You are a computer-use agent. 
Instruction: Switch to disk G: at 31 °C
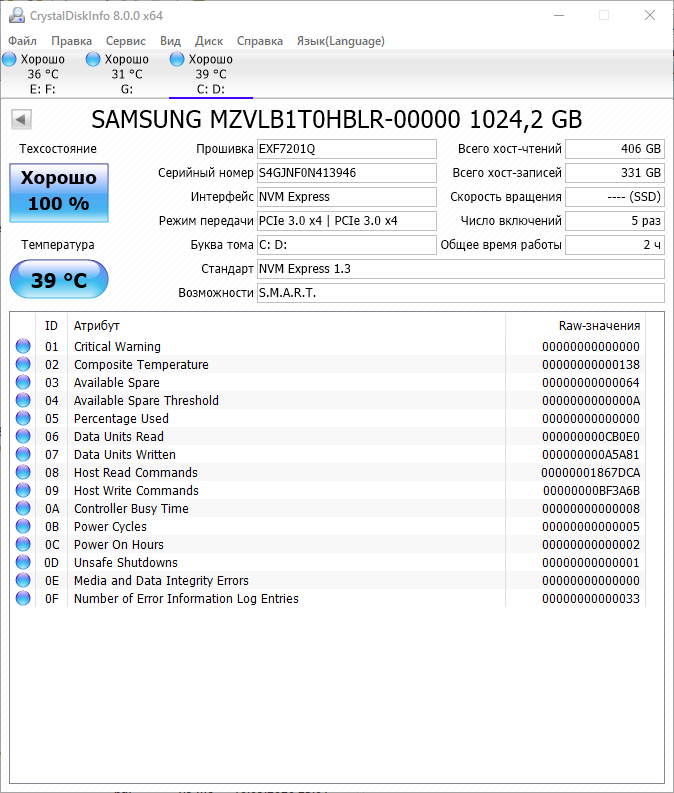click(x=126, y=74)
